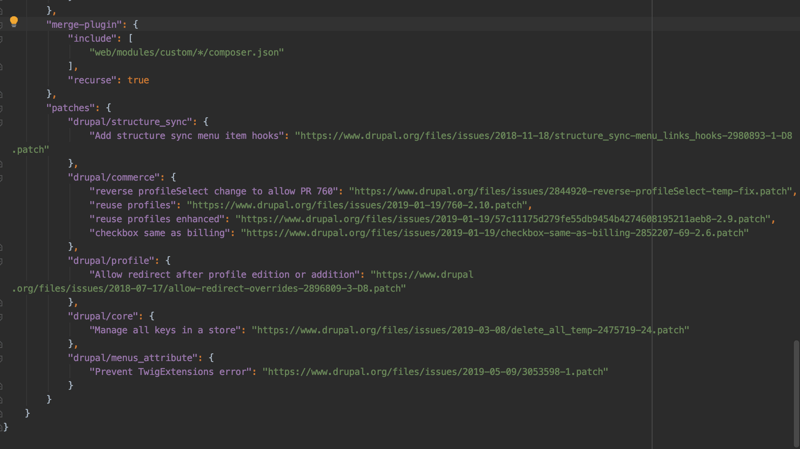Click the "reuse profiles enhanced" key
800x449 pixels.
pos(157,219)
